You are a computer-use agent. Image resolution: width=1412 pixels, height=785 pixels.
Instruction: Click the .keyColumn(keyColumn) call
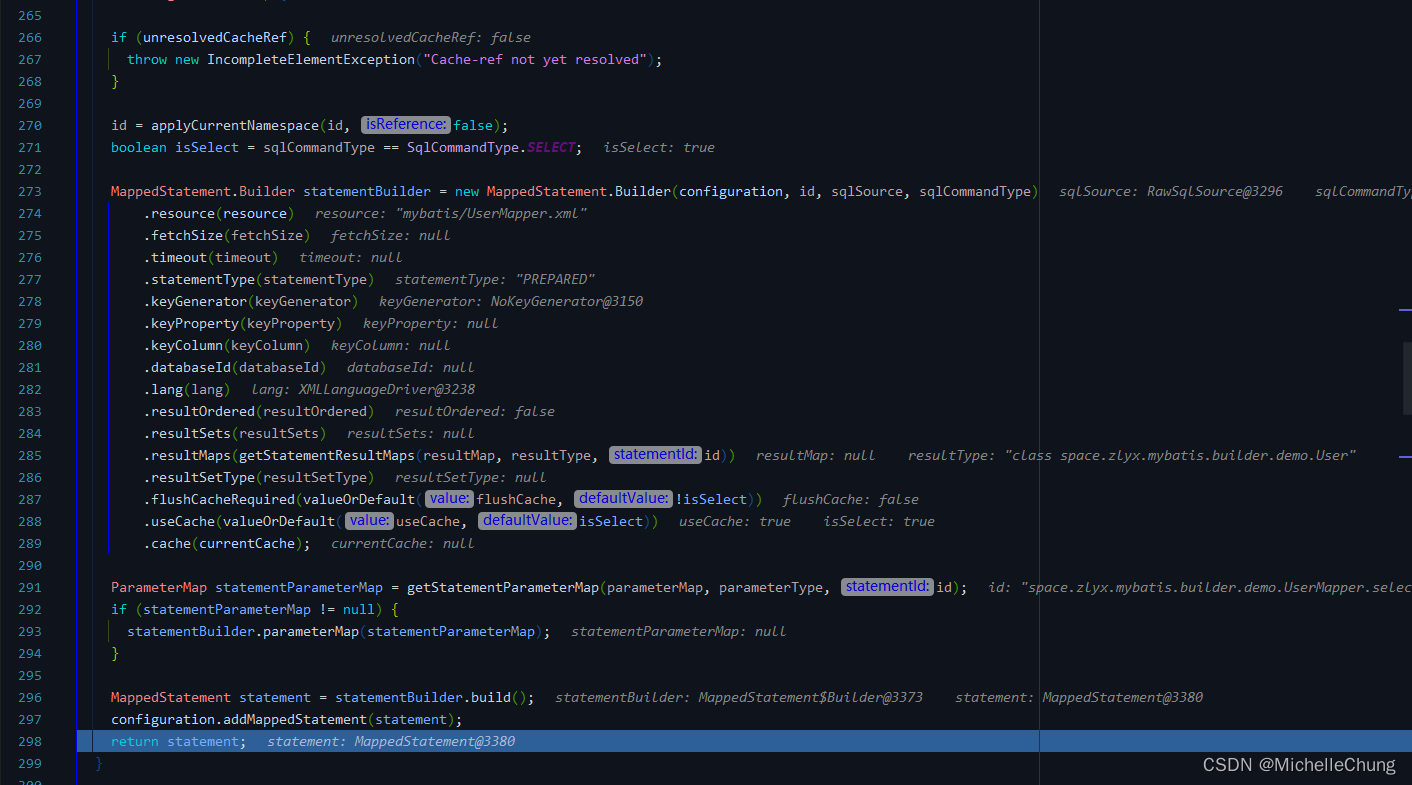click(226, 345)
